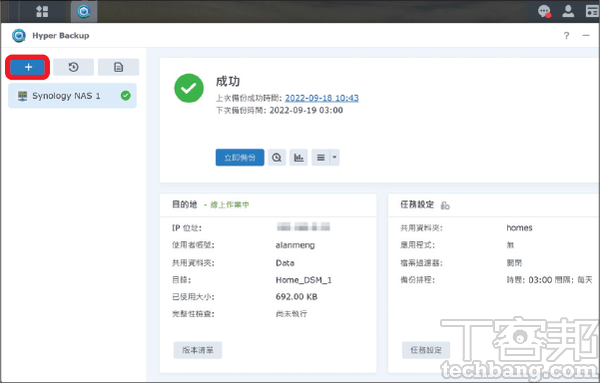Switch to Hyper Backup taskbar icon
The height and width of the screenshot is (383, 600).
(x=84, y=11)
